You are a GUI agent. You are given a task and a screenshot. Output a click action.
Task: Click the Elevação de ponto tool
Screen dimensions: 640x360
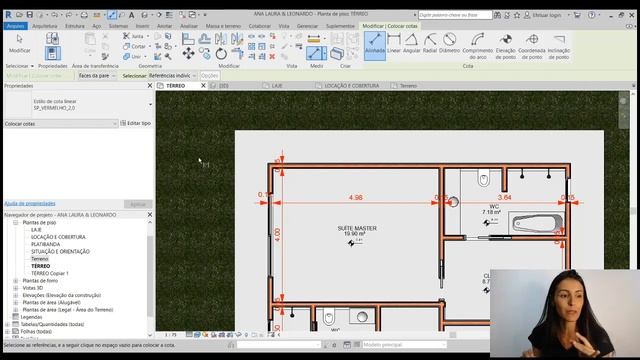point(505,46)
